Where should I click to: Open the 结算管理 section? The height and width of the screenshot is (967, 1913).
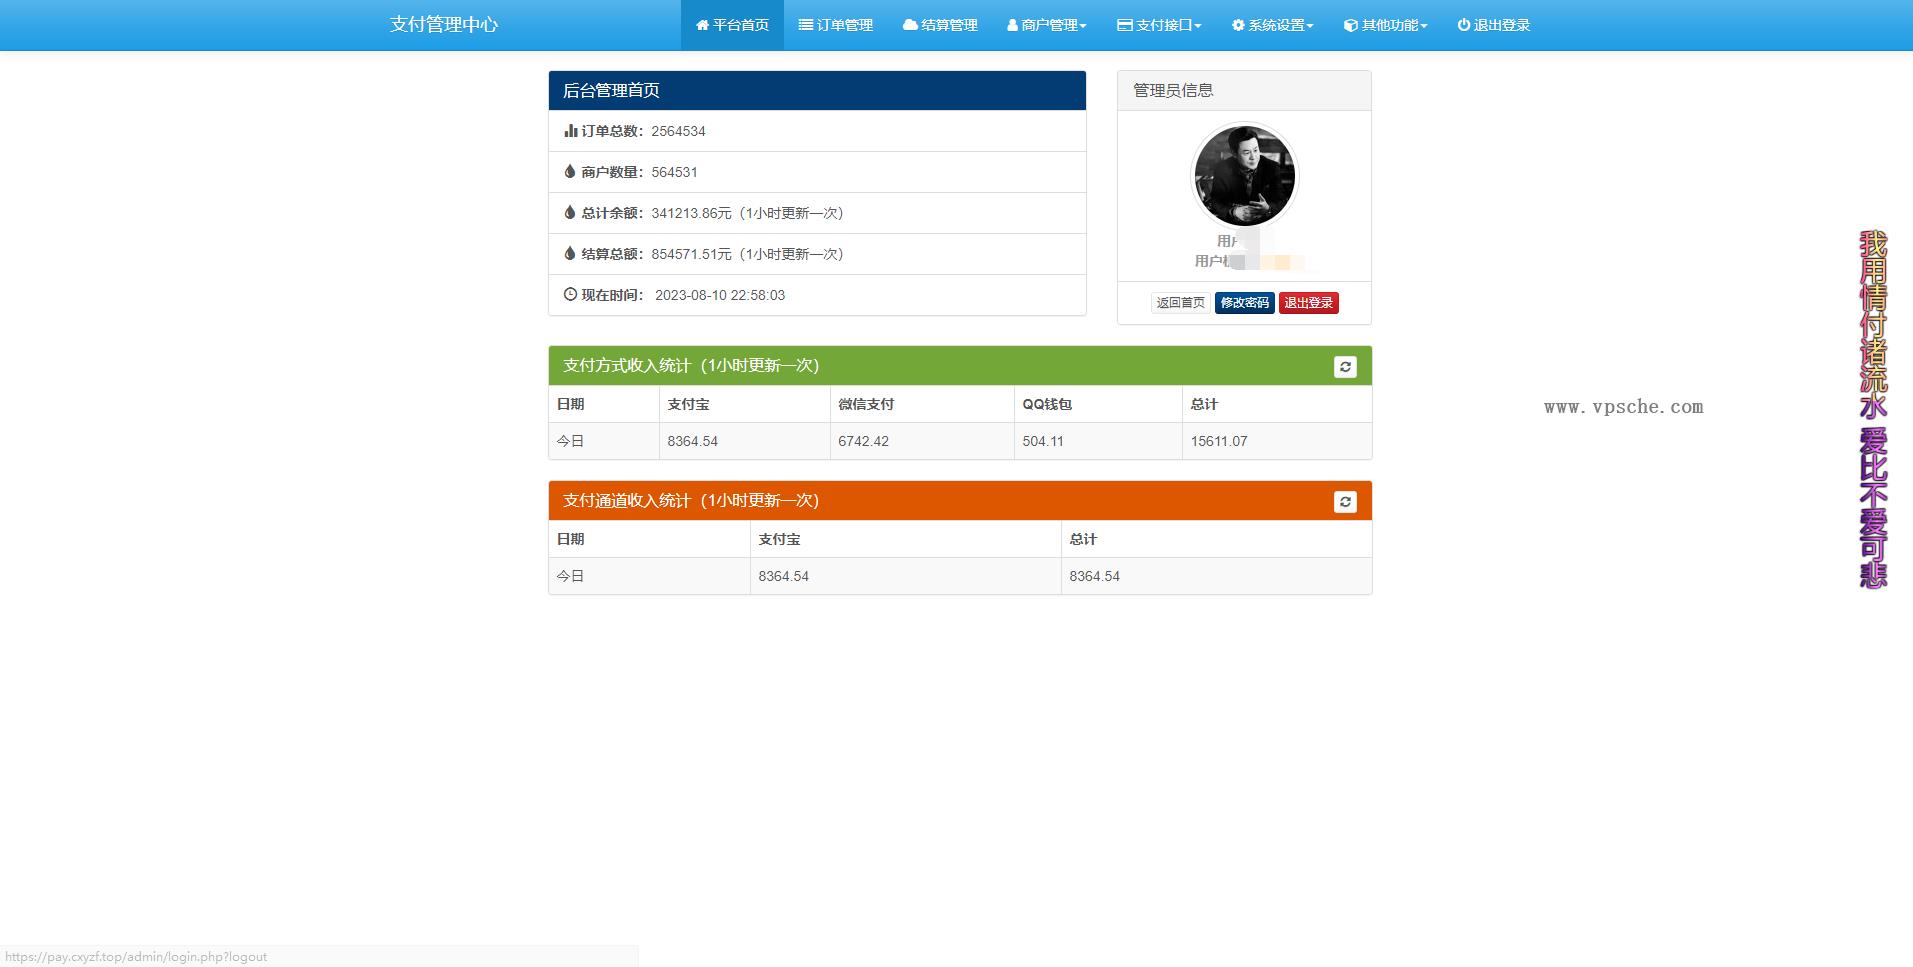point(940,25)
